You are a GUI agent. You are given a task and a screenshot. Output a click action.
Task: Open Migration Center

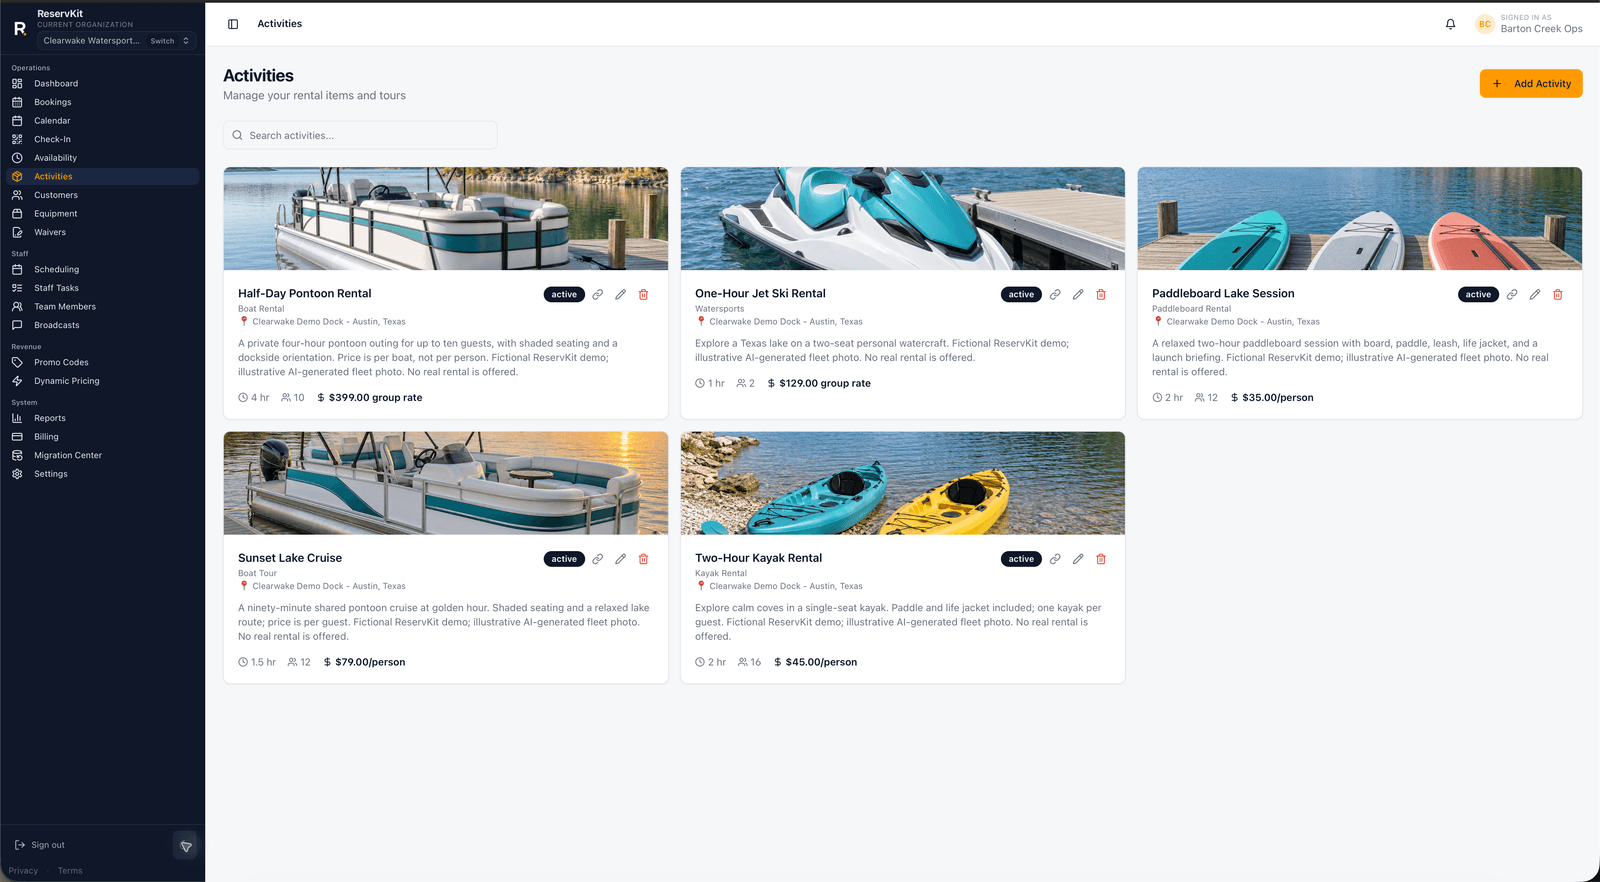click(x=102, y=455)
